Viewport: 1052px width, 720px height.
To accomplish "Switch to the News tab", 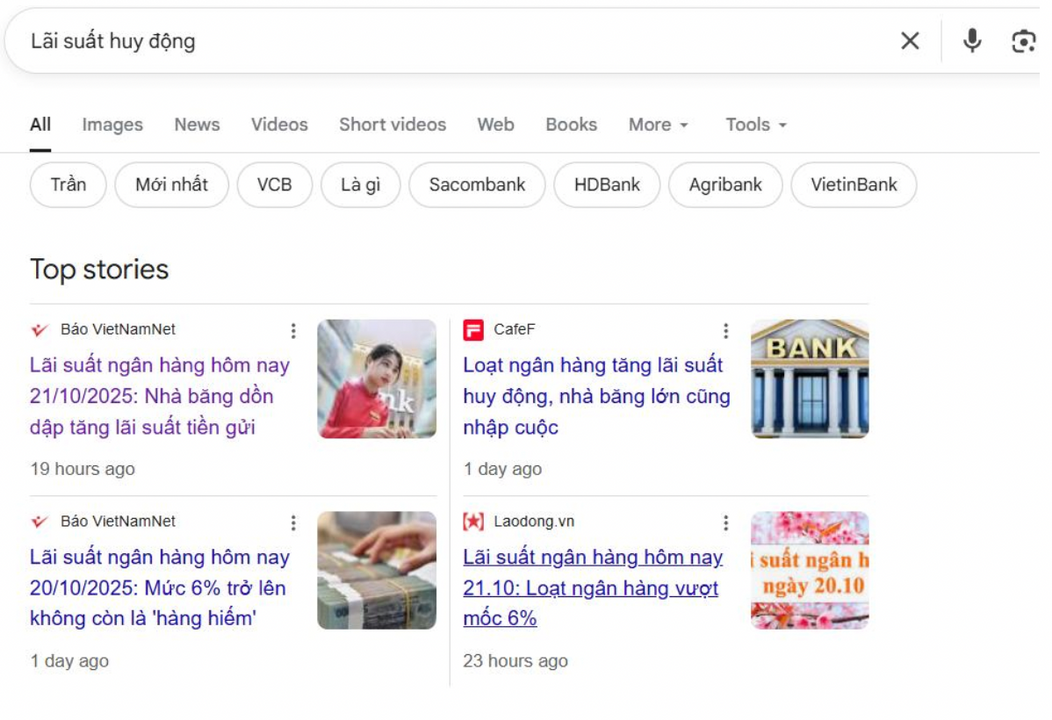I will point(197,125).
